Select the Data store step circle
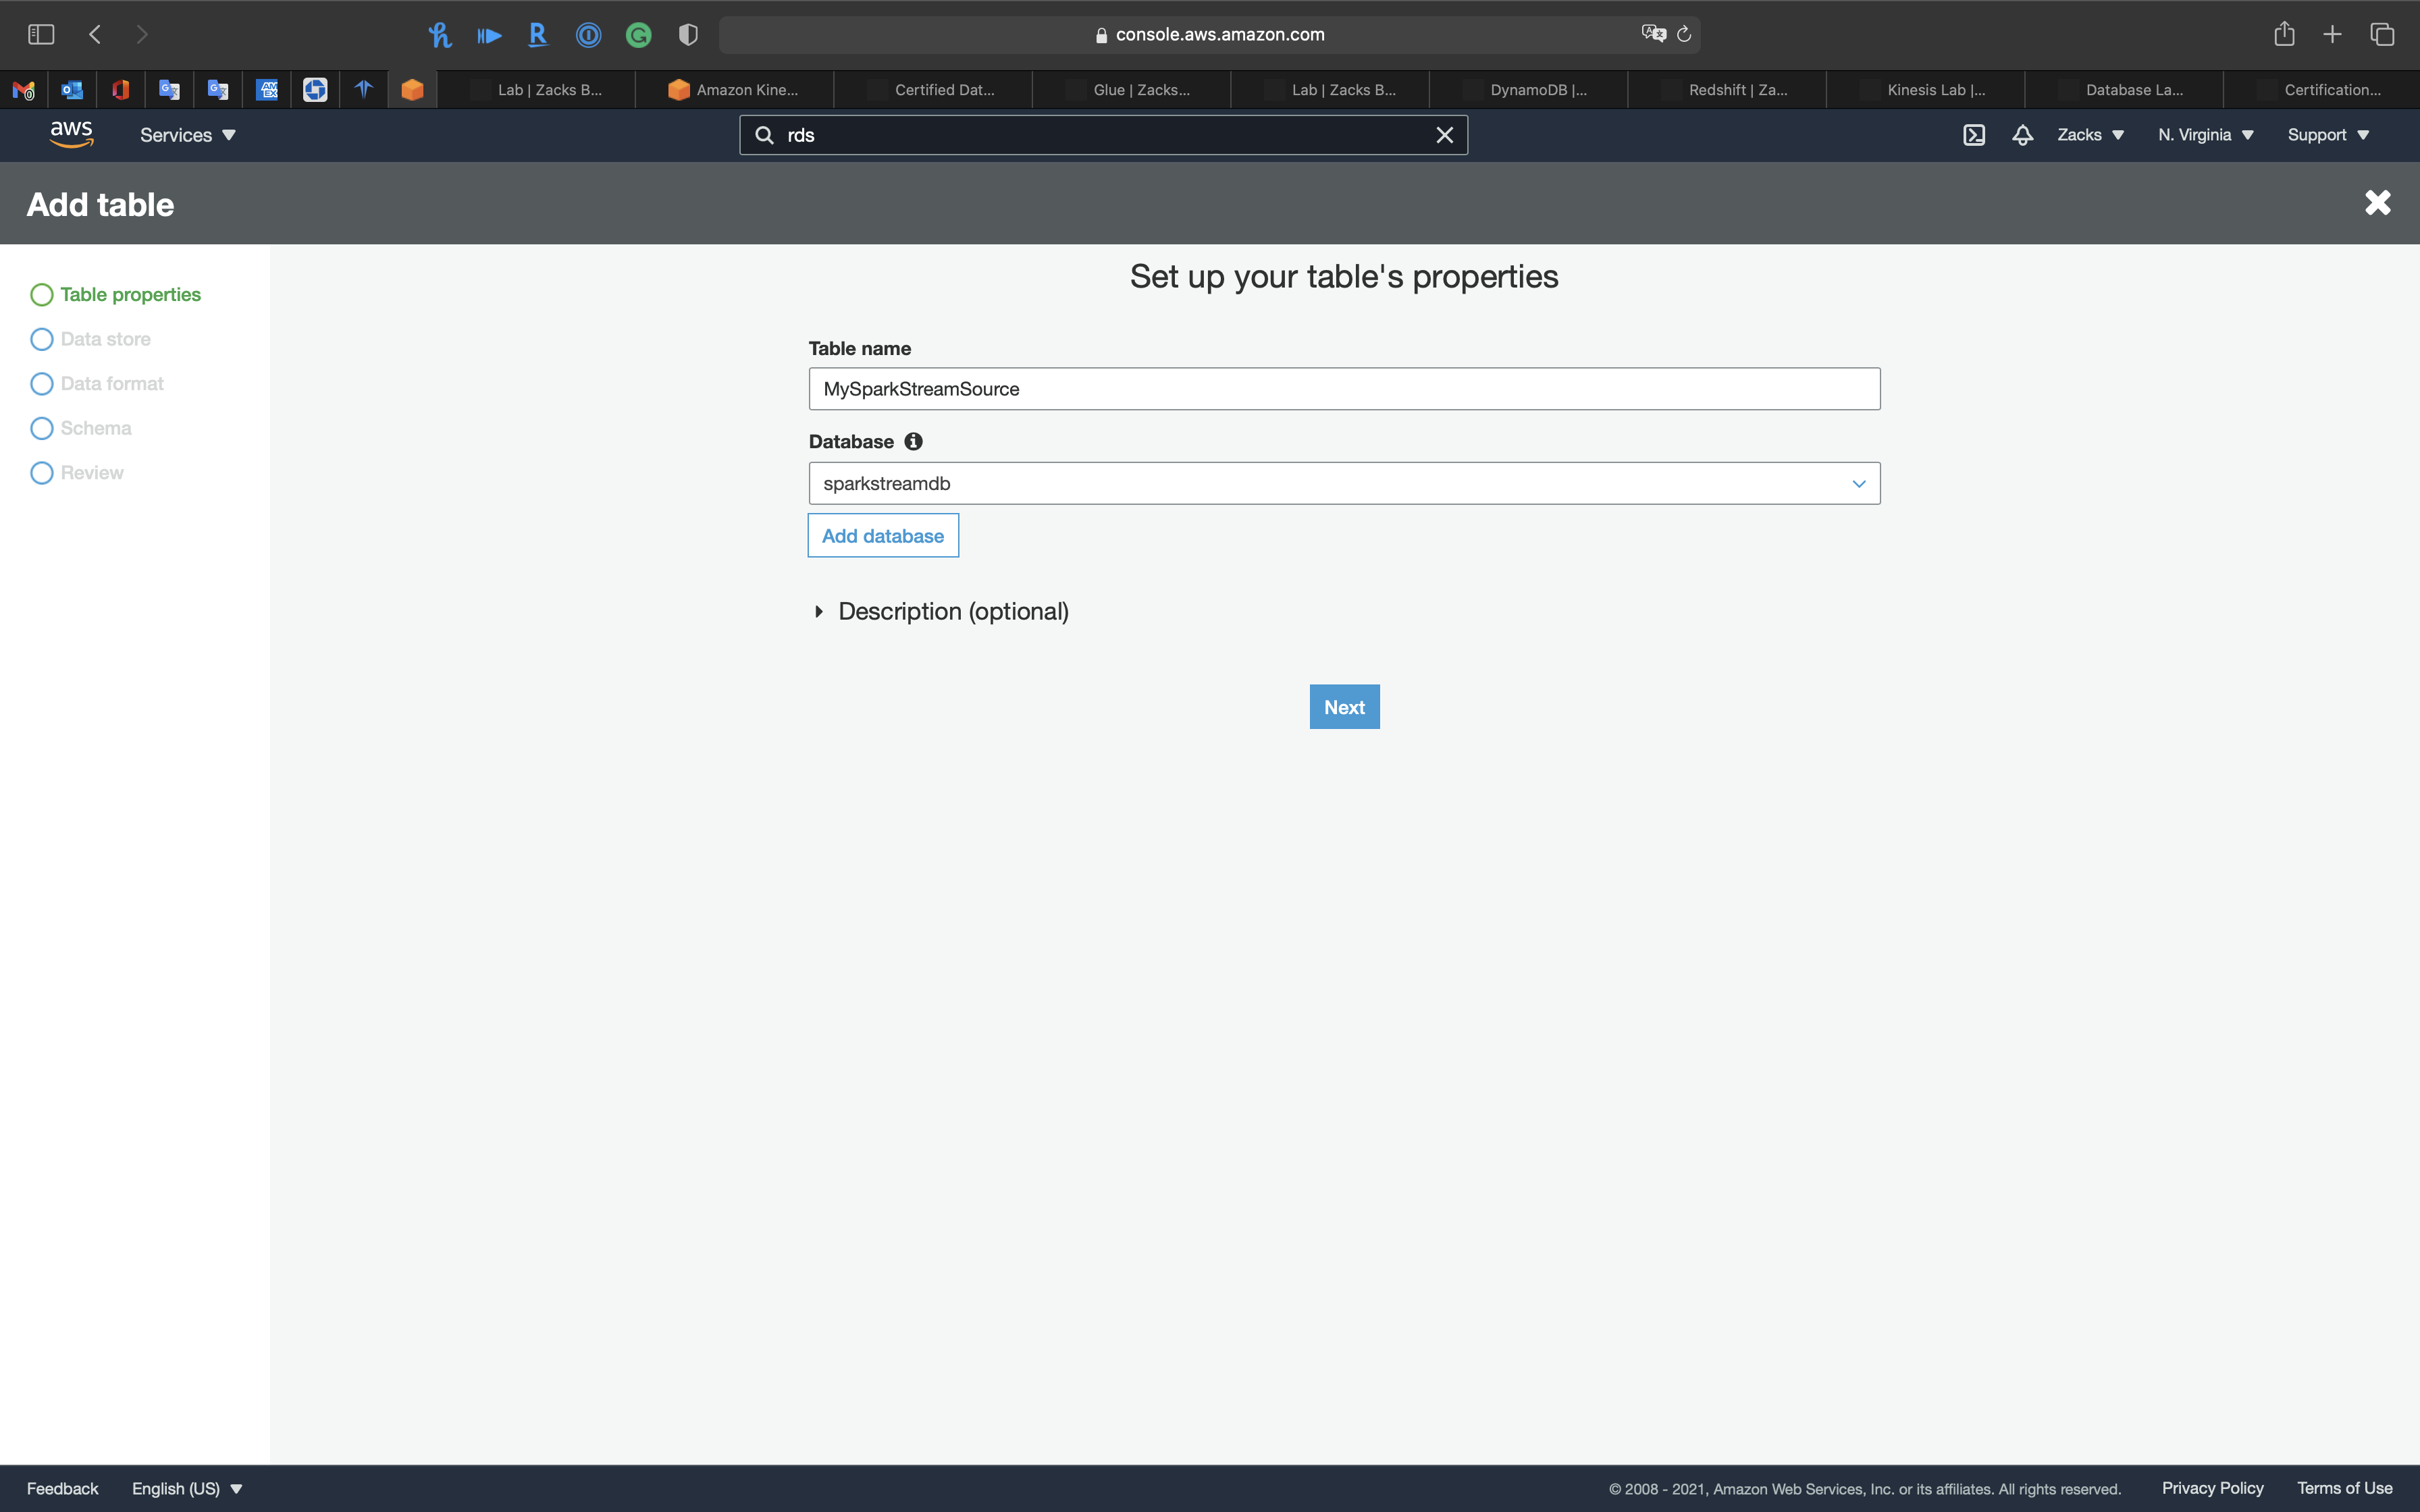The height and width of the screenshot is (1512, 2420). click(42, 339)
